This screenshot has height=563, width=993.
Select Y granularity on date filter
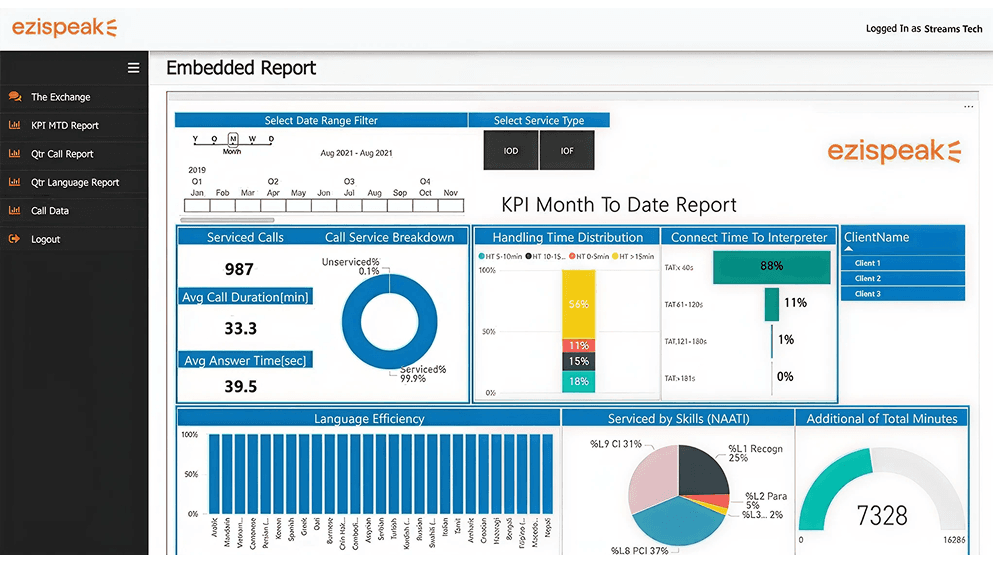tap(197, 139)
